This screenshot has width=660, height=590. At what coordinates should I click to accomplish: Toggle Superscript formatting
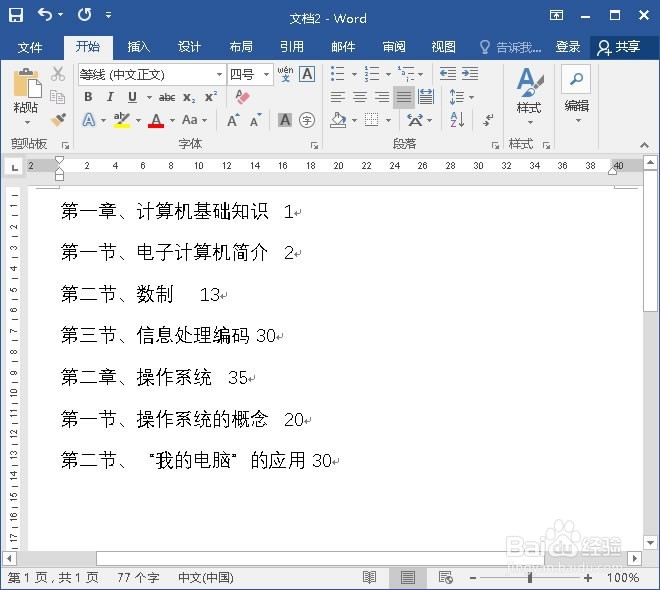(x=211, y=97)
